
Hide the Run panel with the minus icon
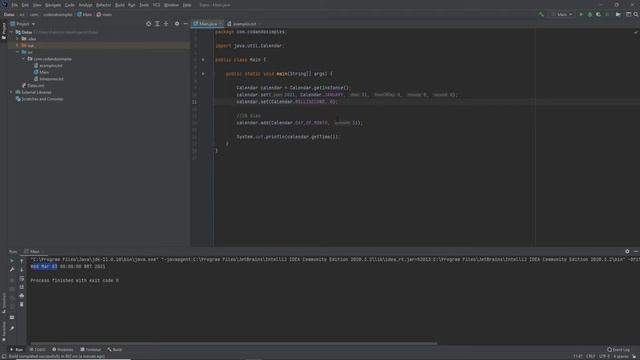point(636,251)
